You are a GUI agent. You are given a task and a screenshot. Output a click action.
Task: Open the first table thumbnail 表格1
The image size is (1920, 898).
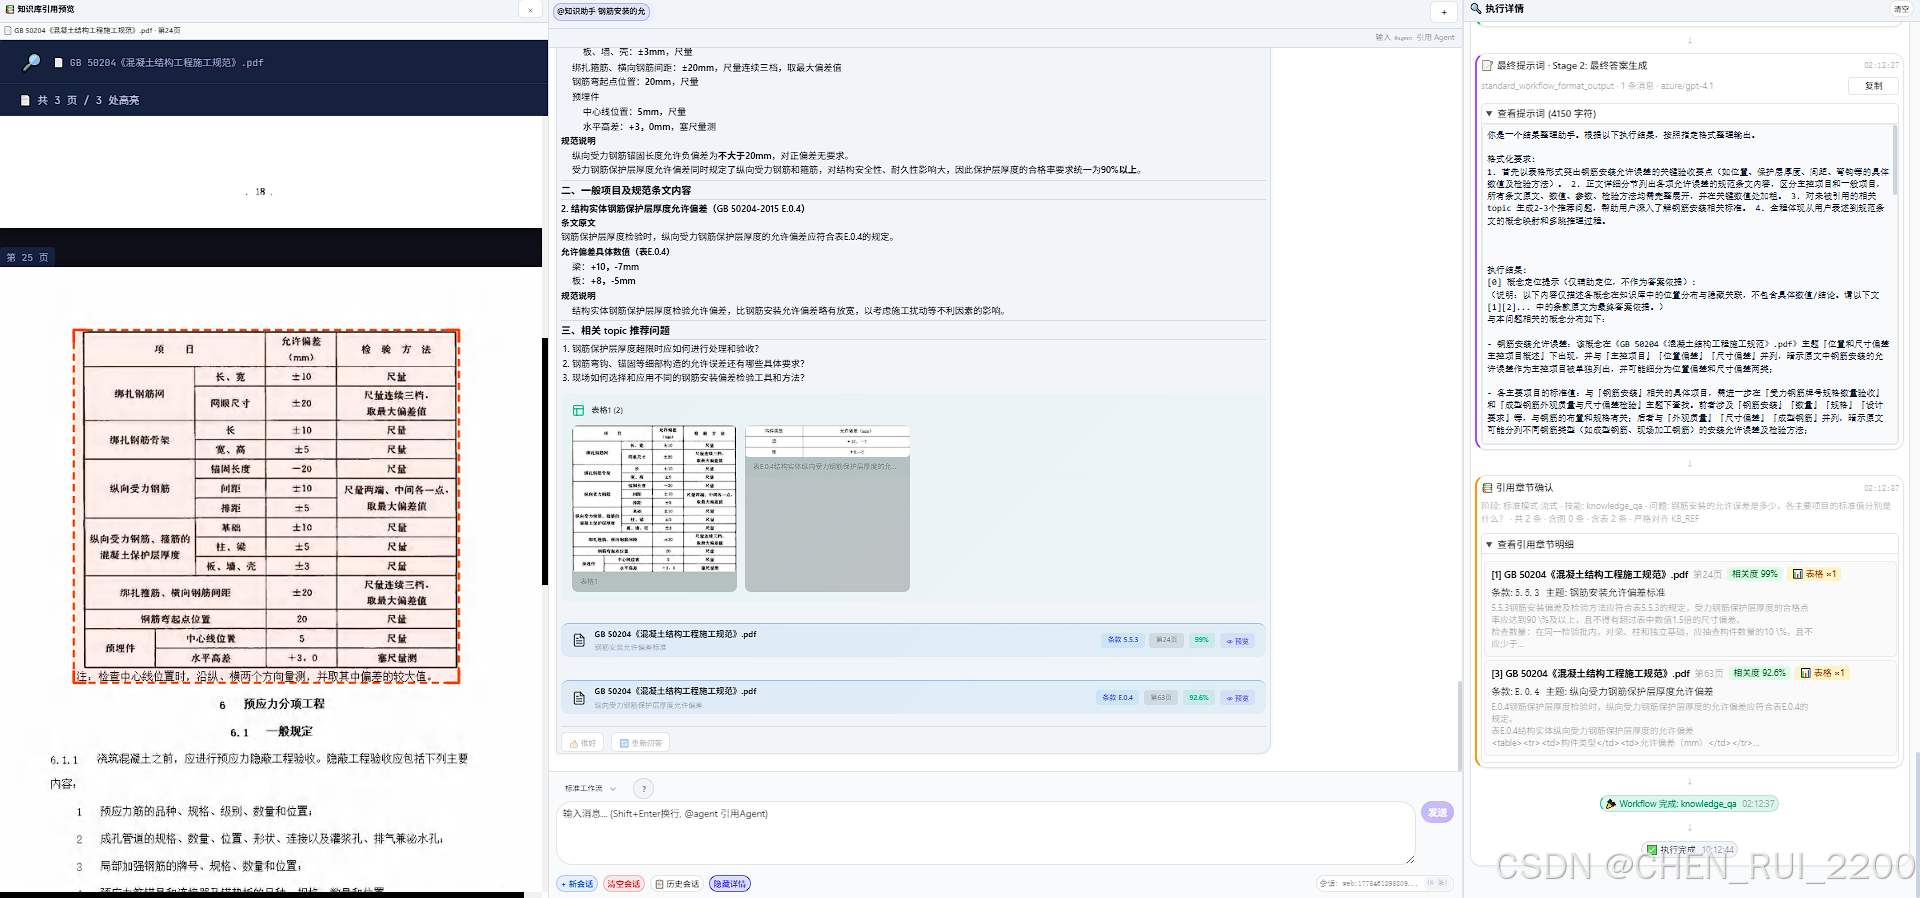click(x=654, y=508)
